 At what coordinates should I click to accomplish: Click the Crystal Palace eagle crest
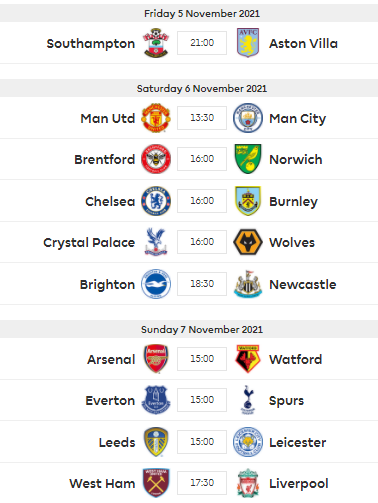[156, 242]
